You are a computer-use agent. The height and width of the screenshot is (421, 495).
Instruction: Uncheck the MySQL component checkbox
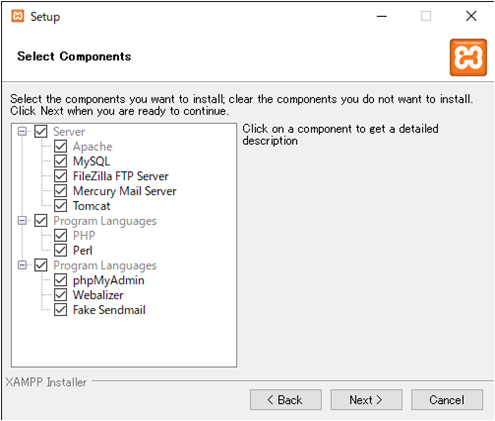pos(60,161)
